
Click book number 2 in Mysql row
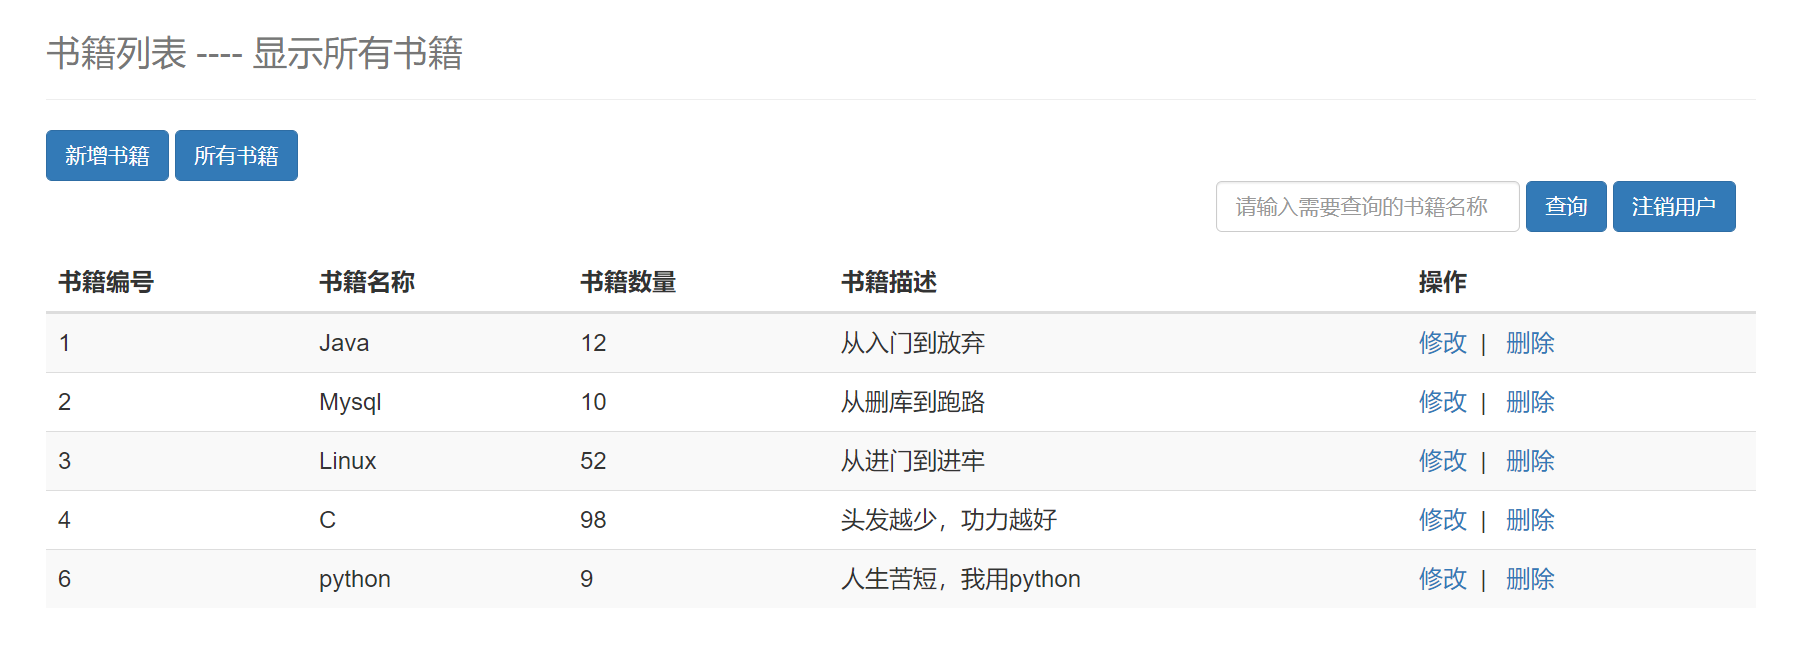click(64, 402)
